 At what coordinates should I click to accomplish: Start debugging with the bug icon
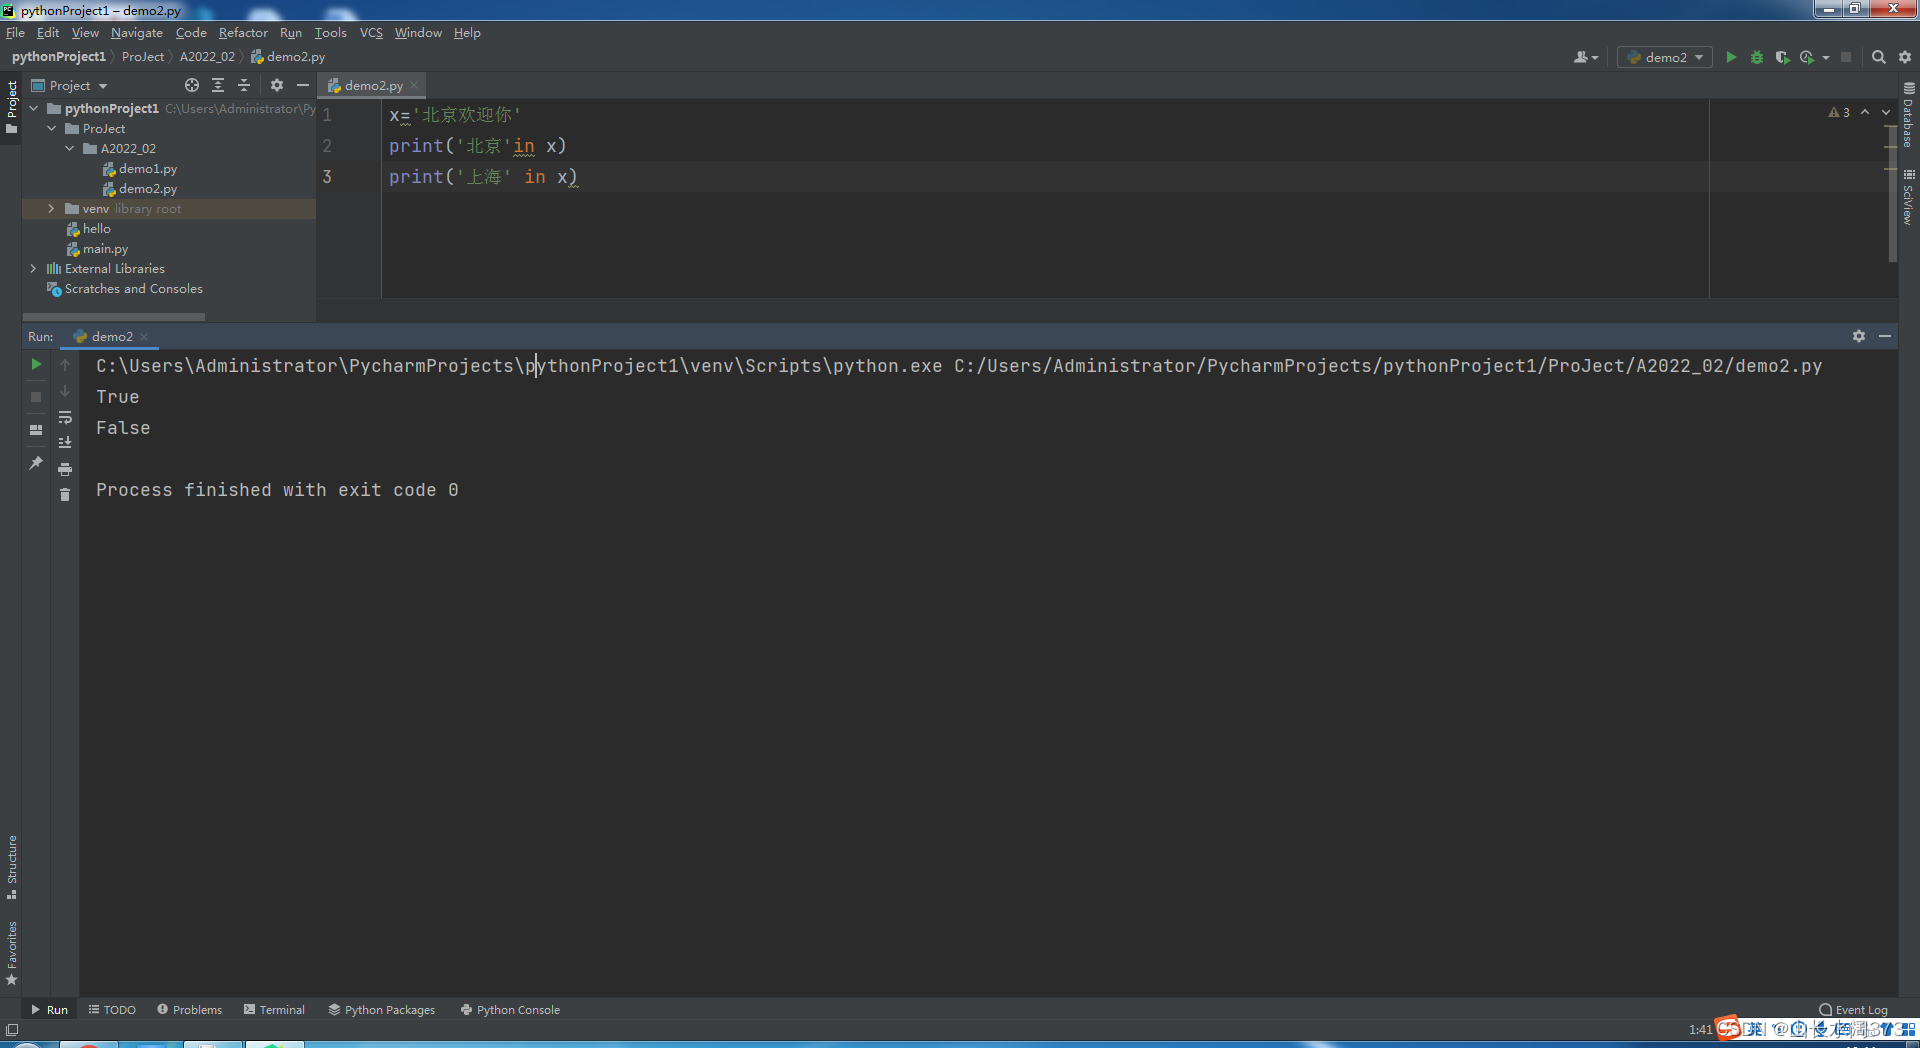(x=1757, y=57)
